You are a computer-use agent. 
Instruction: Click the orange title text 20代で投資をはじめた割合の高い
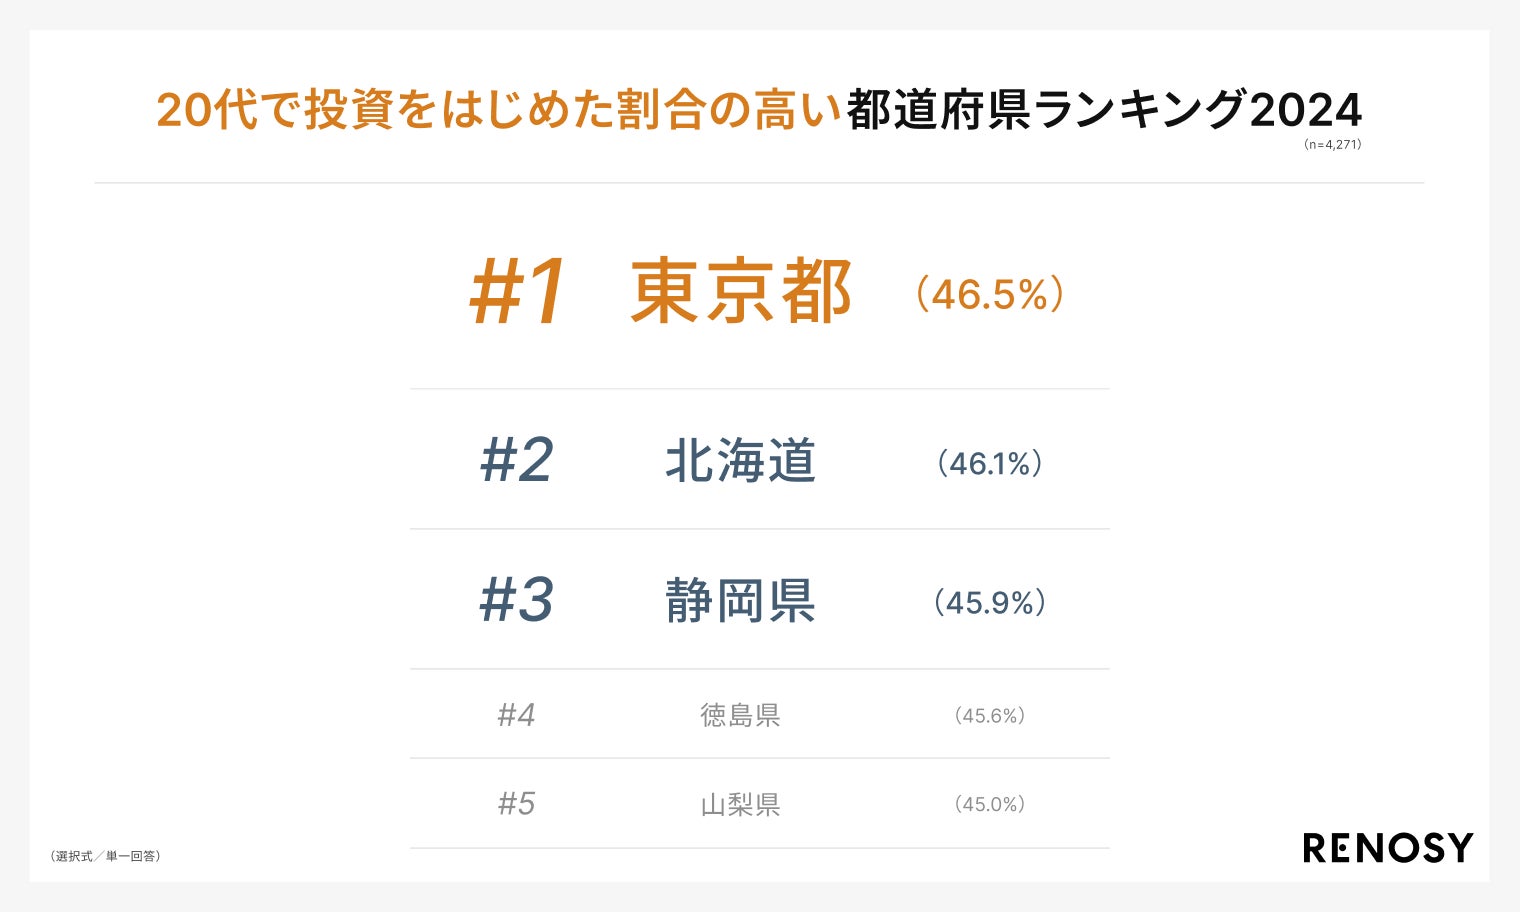click(x=498, y=110)
